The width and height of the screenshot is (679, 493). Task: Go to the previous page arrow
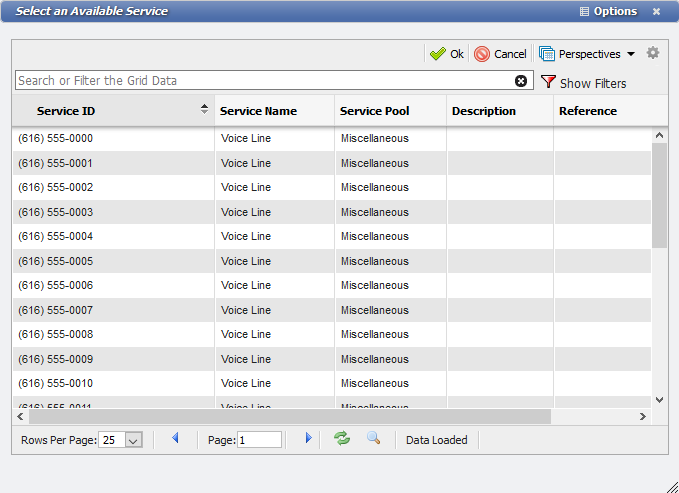point(176,439)
